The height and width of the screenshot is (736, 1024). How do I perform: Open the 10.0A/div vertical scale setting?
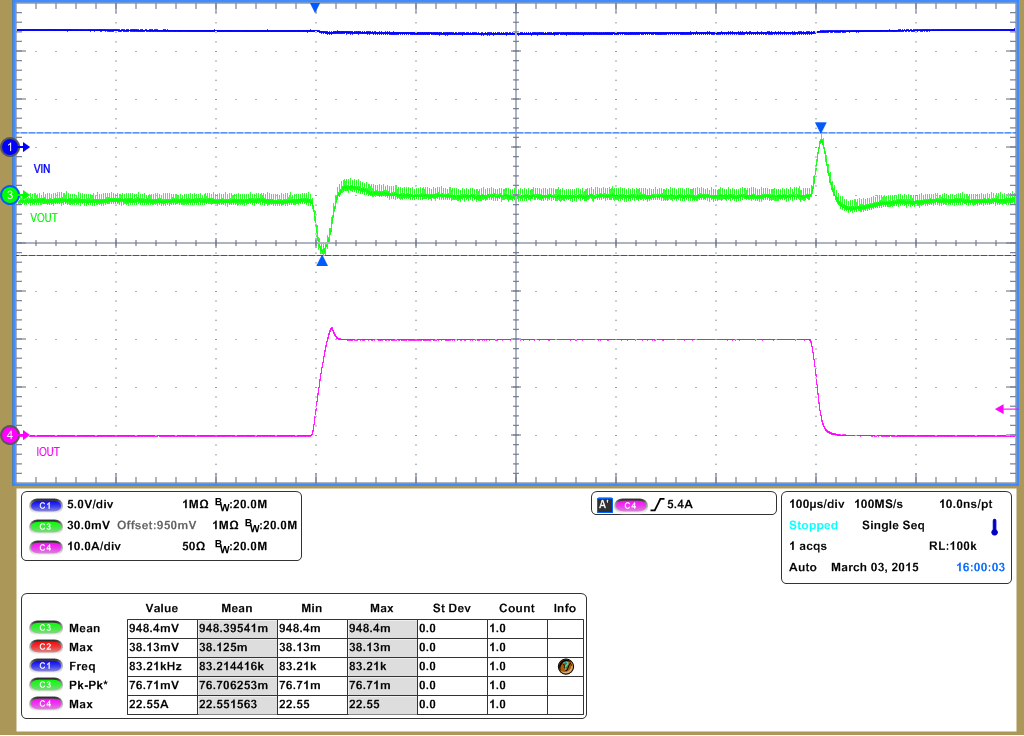point(97,544)
